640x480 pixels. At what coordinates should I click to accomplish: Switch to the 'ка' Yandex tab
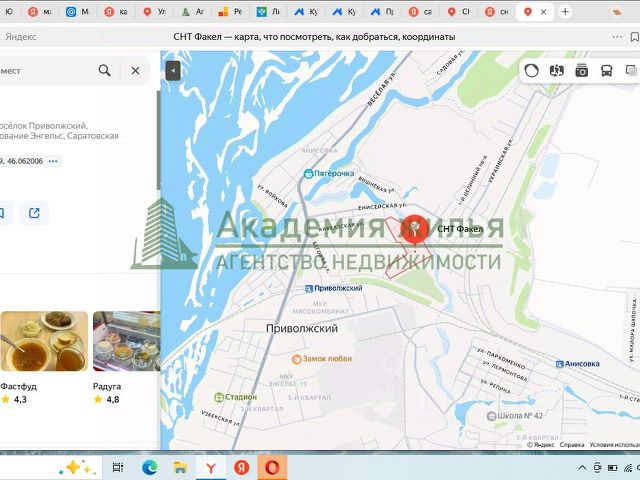coord(116,12)
